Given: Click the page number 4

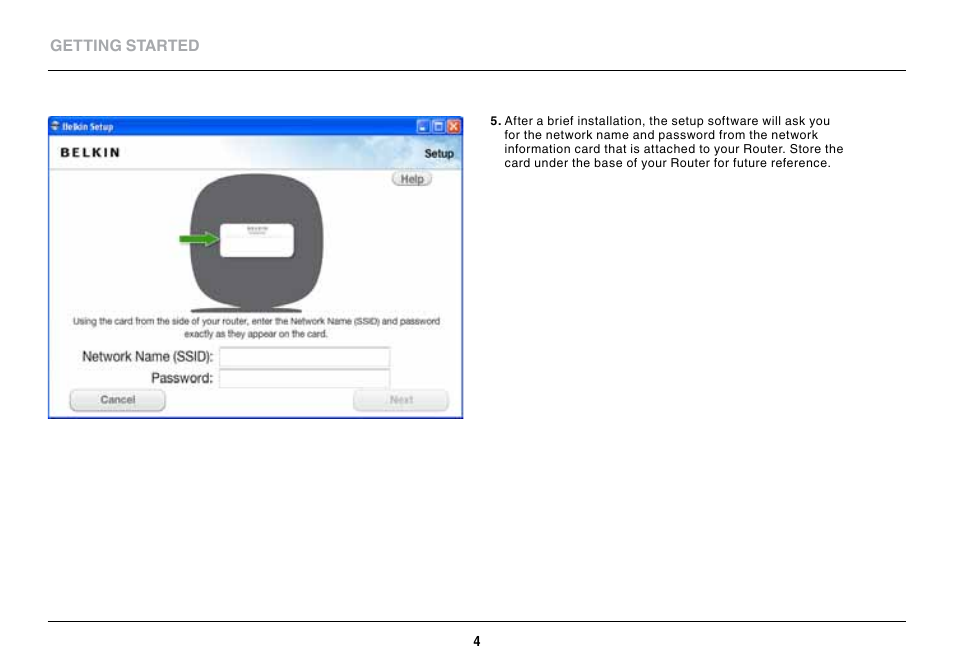Looking at the screenshot, I should click(x=476, y=641).
